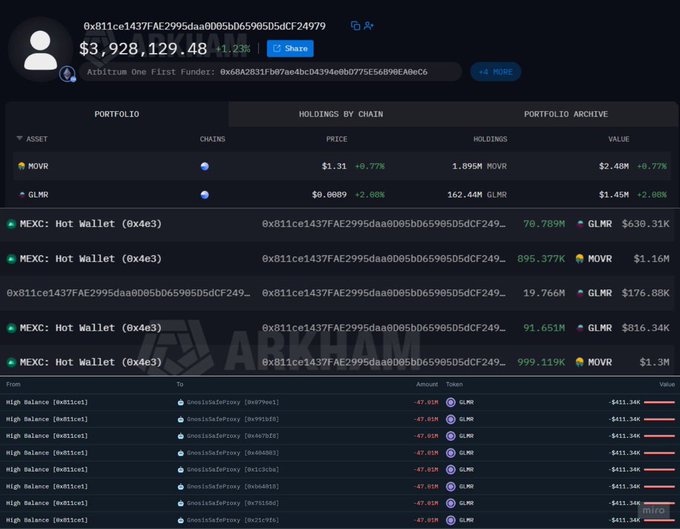
Task: Click the blue Share button
Action: coord(290,49)
